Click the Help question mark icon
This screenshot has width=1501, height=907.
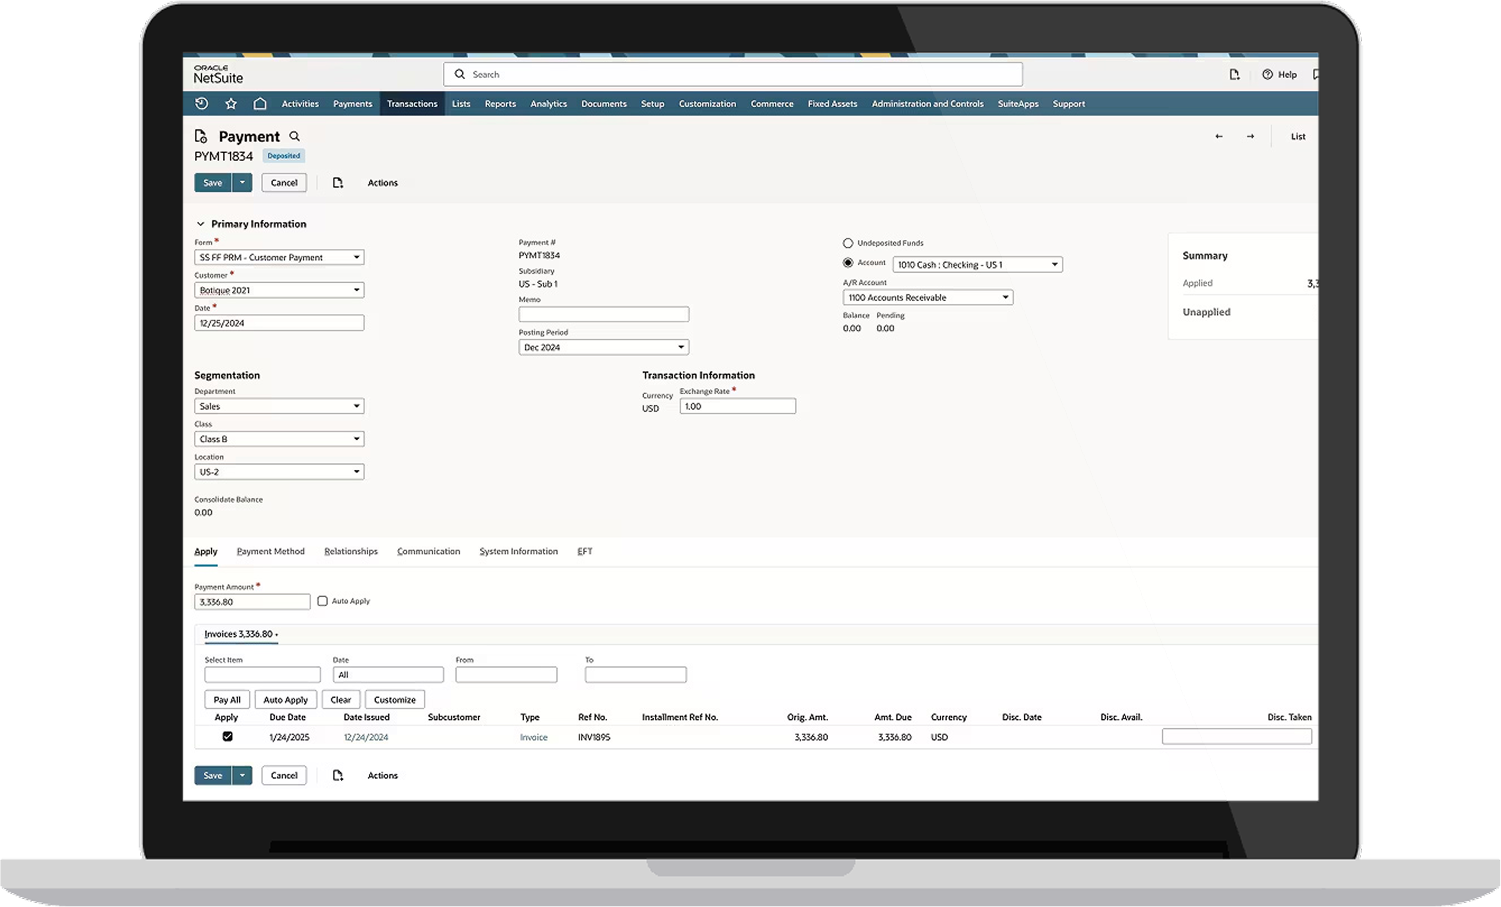pyautogui.click(x=1266, y=74)
